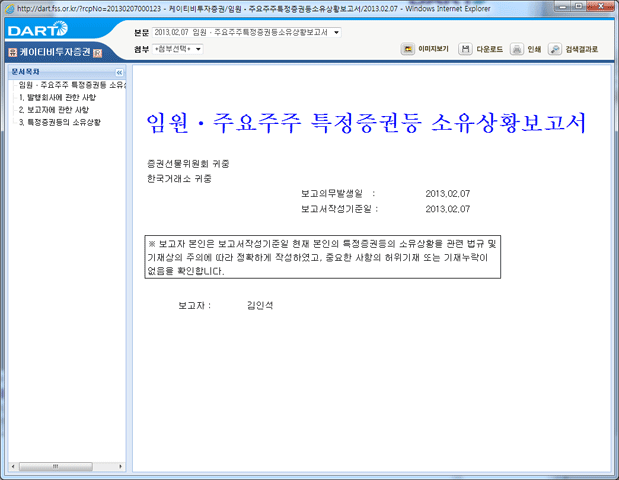Viewport: 619px width, 480px height.
Task: Select '1. 발행회사에 관한 사항' in tree
Action: [60, 98]
